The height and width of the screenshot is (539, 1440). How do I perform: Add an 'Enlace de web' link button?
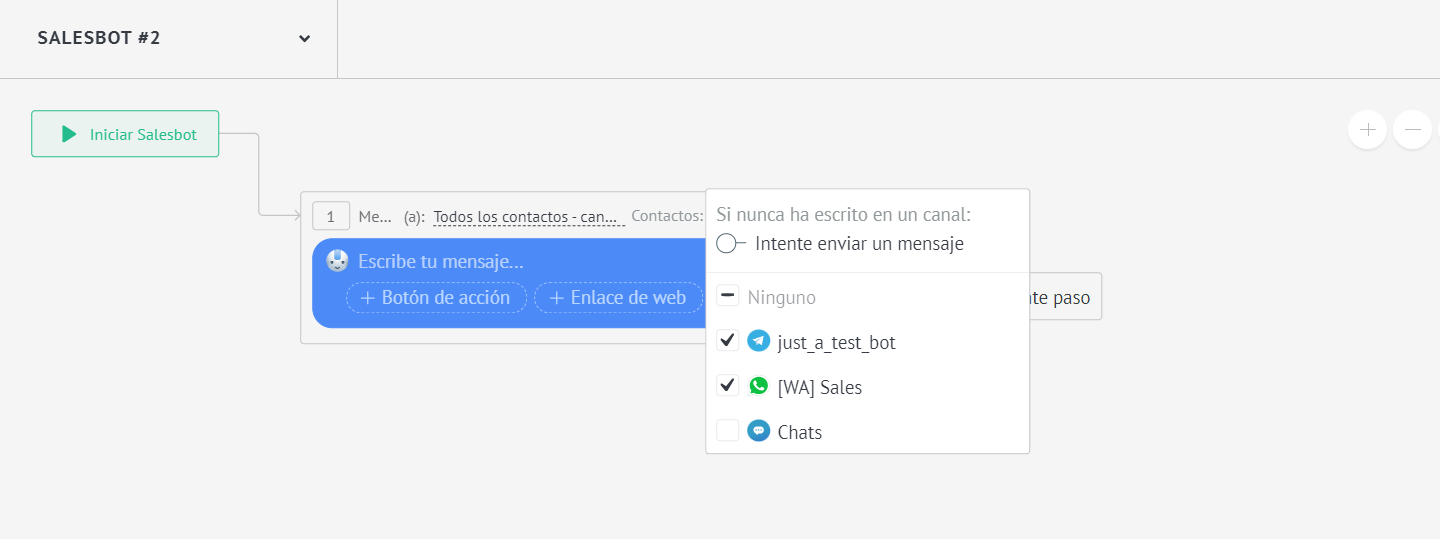click(618, 298)
